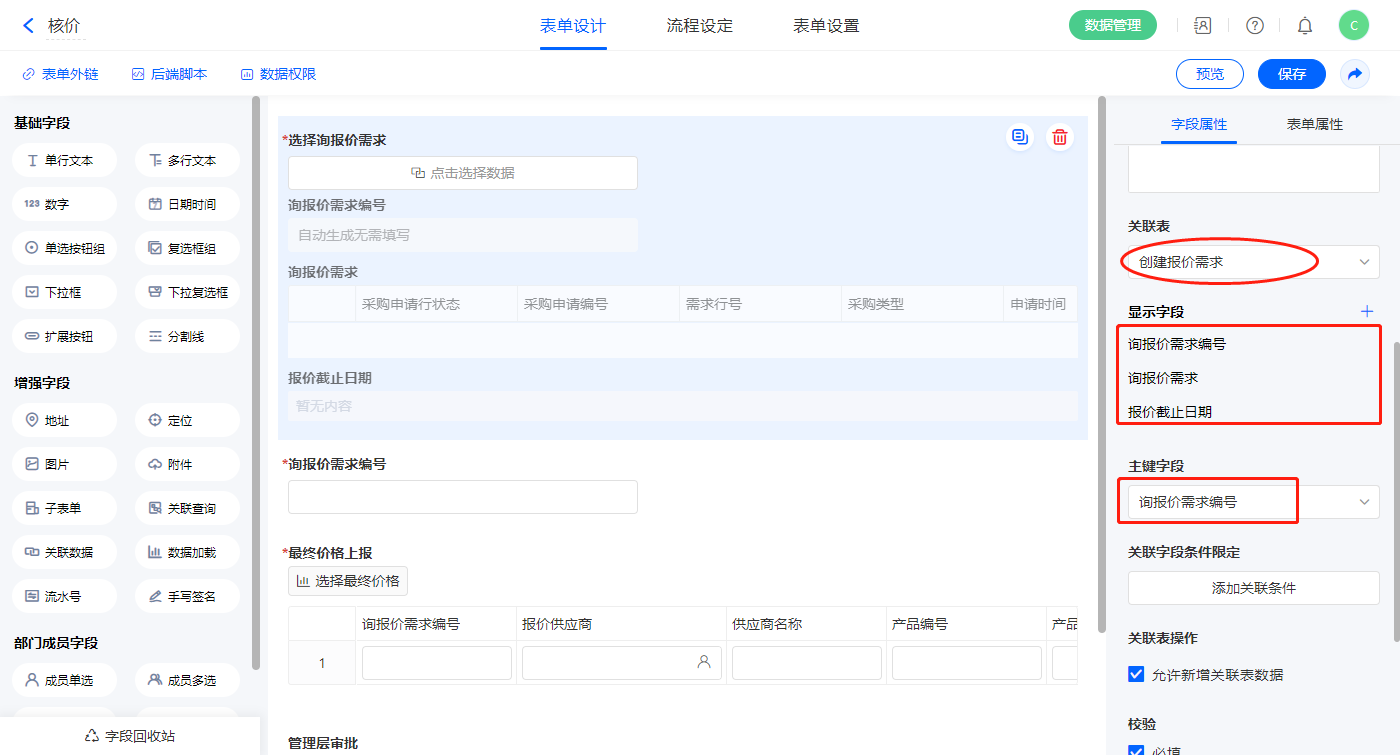Toggle the 必填 checkbox
This screenshot has width=1400, height=755.
[x=1136, y=750]
